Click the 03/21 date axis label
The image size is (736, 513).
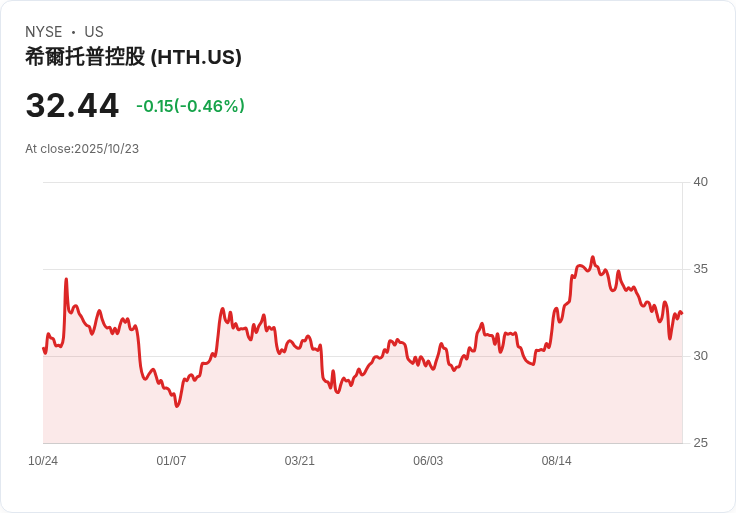pos(299,461)
